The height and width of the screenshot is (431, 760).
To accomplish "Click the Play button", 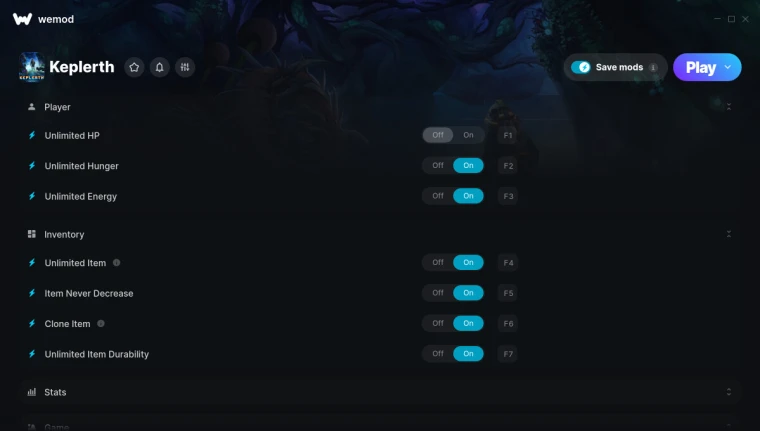I will pyautogui.click(x=700, y=67).
